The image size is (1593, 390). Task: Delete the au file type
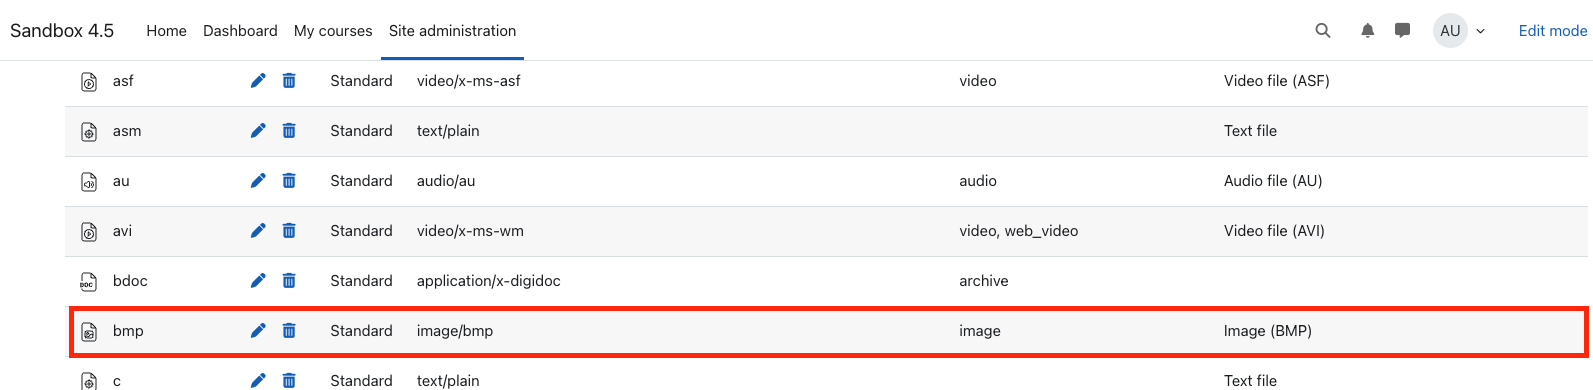point(289,181)
